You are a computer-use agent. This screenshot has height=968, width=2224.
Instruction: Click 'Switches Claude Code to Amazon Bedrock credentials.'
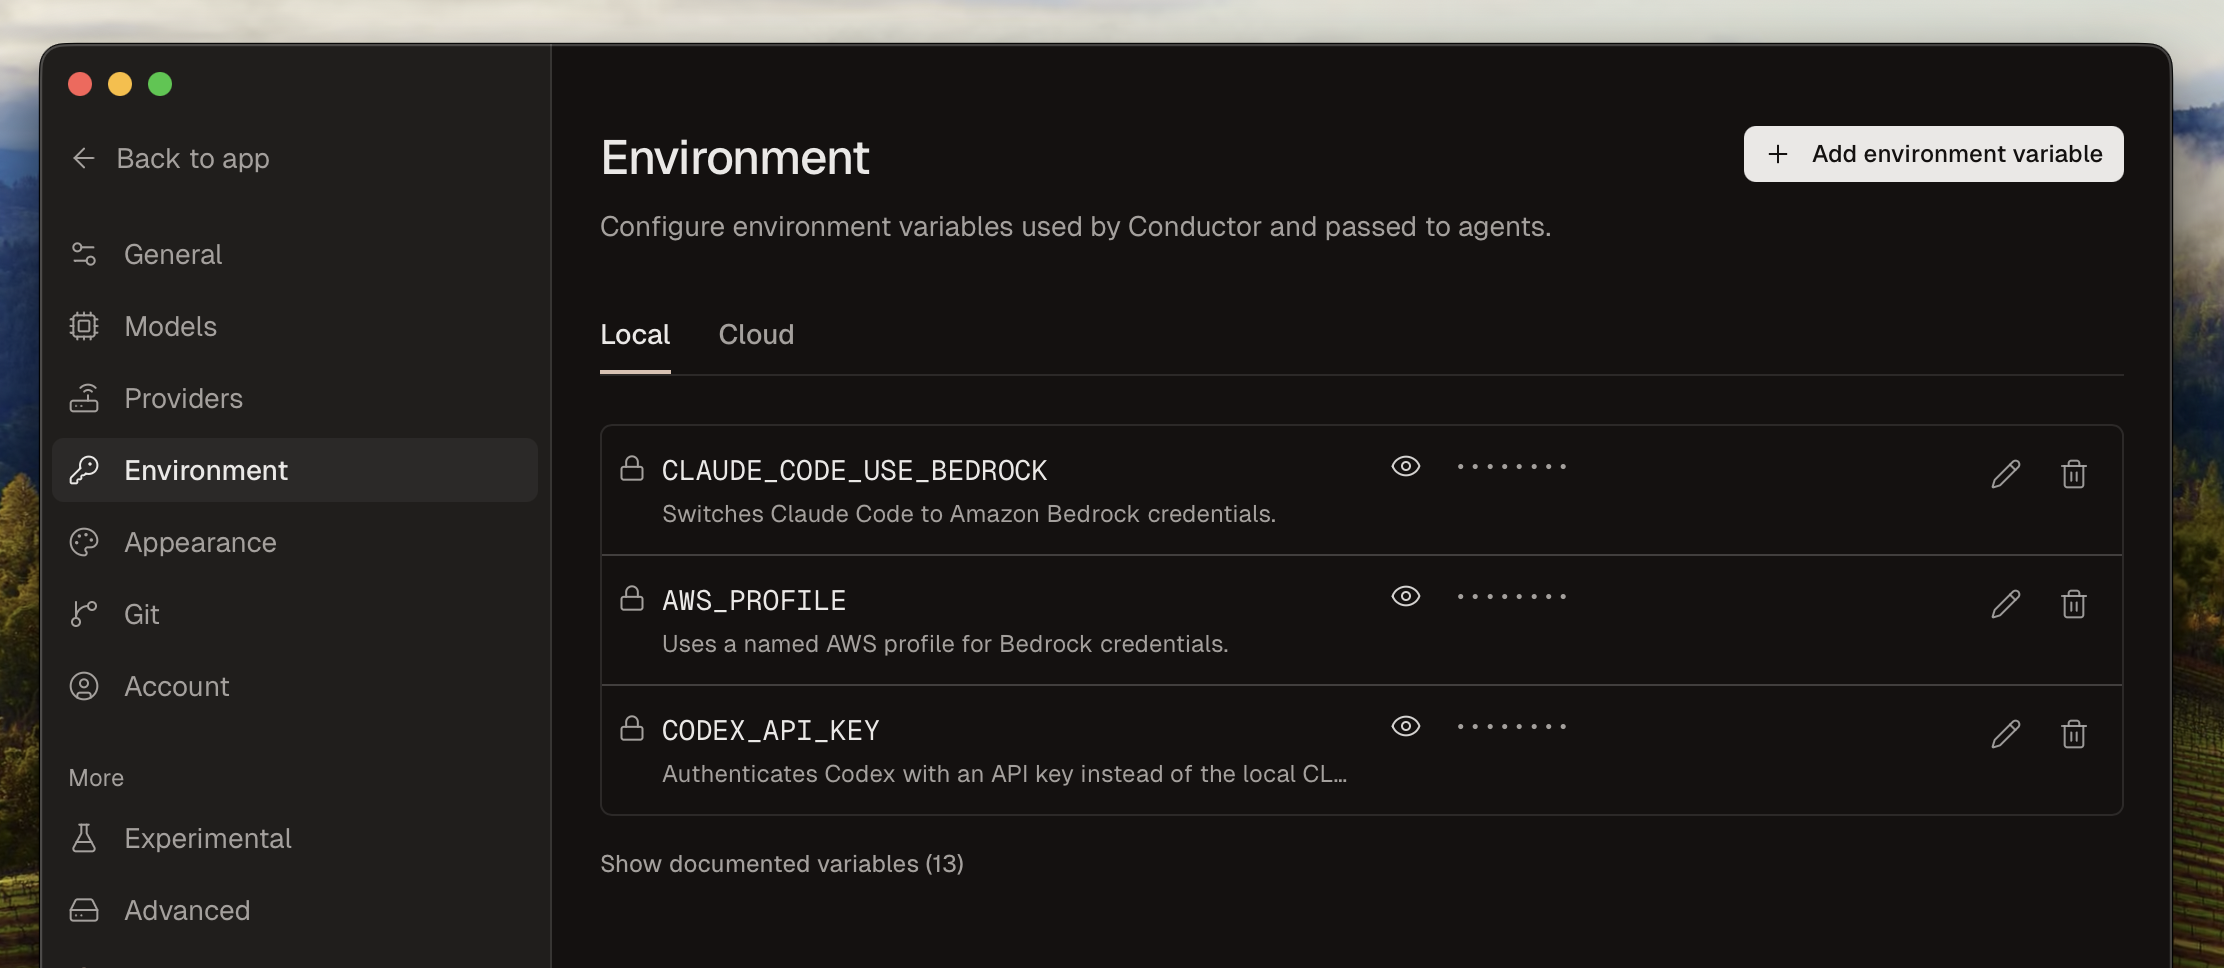coord(969,514)
